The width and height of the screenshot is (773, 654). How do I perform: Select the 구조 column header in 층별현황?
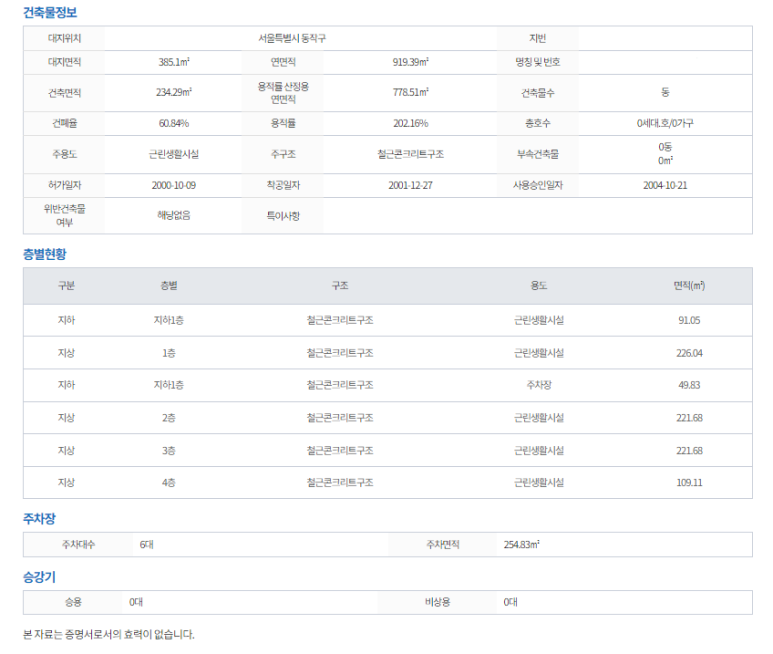(x=340, y=286)
